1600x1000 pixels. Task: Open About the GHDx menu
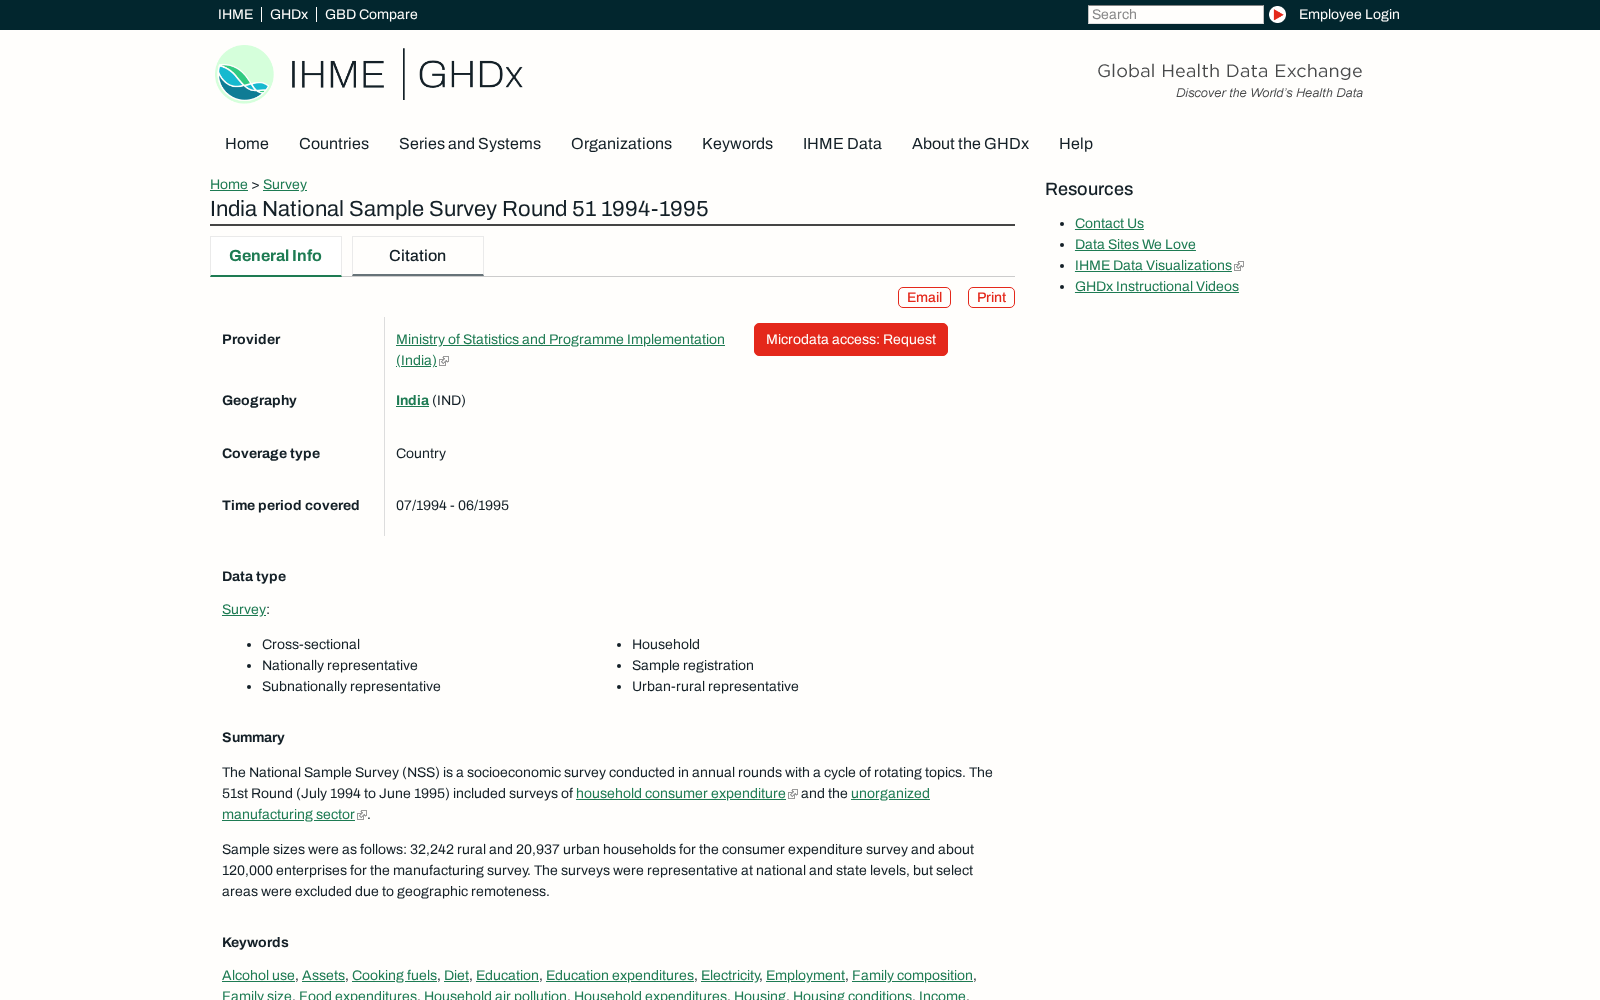[970, 144]
